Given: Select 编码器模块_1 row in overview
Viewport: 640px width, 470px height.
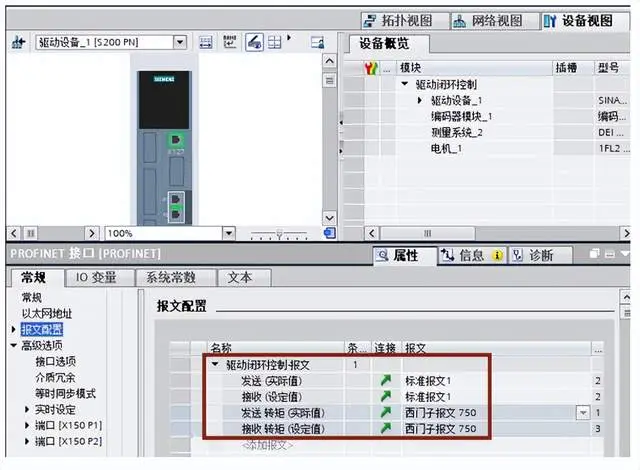Looking at the screenshot, I should coord(486,116).
